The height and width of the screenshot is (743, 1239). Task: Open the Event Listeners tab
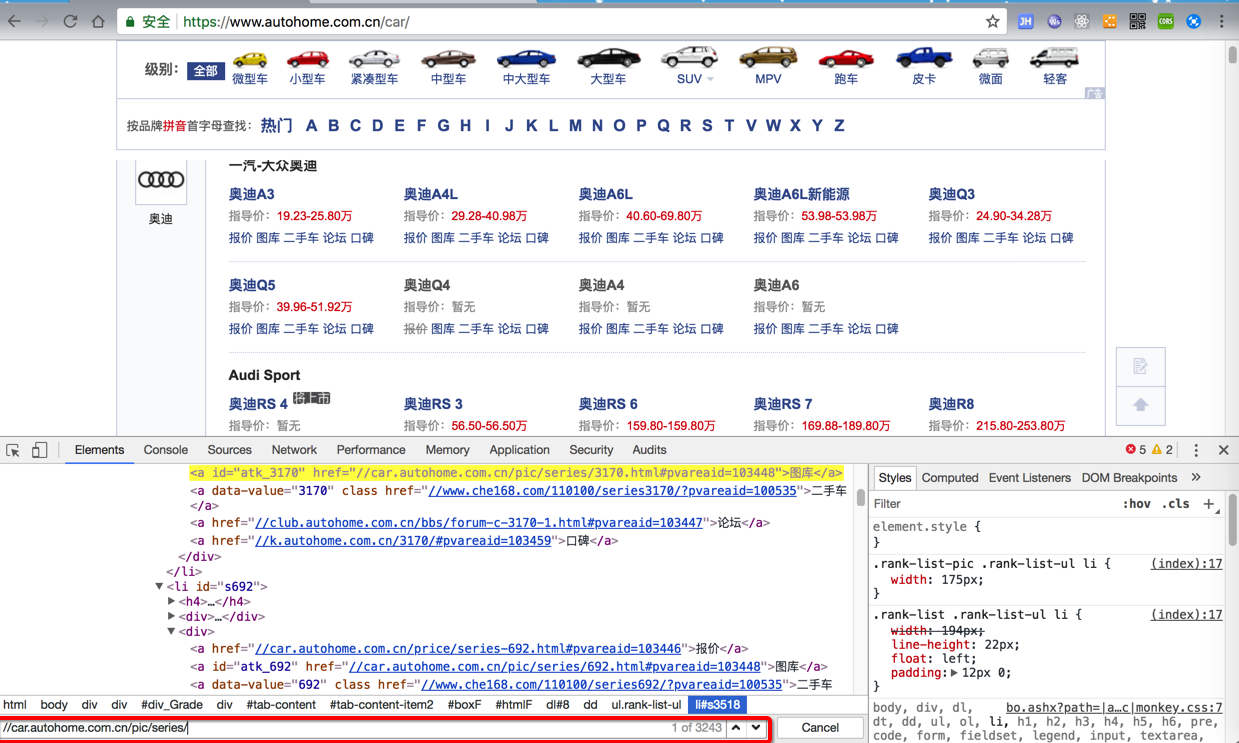click(x=1030, y=478)
